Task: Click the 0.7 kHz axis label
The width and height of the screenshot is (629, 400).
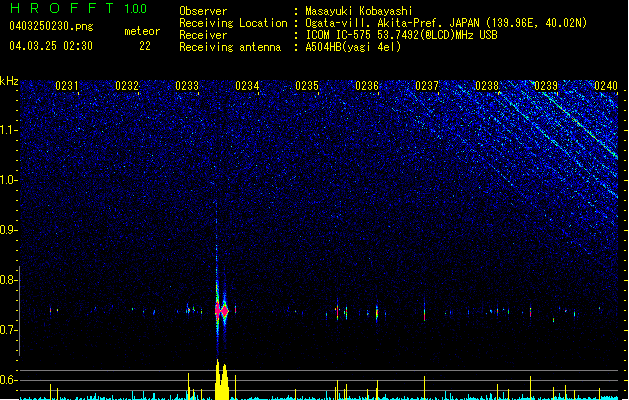Action: [8, 330]
